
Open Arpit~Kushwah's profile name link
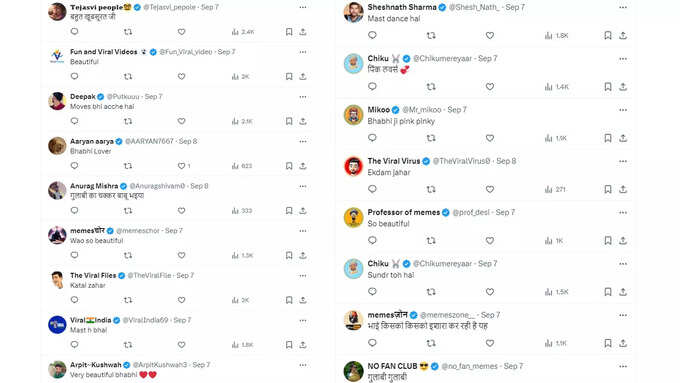95,365
